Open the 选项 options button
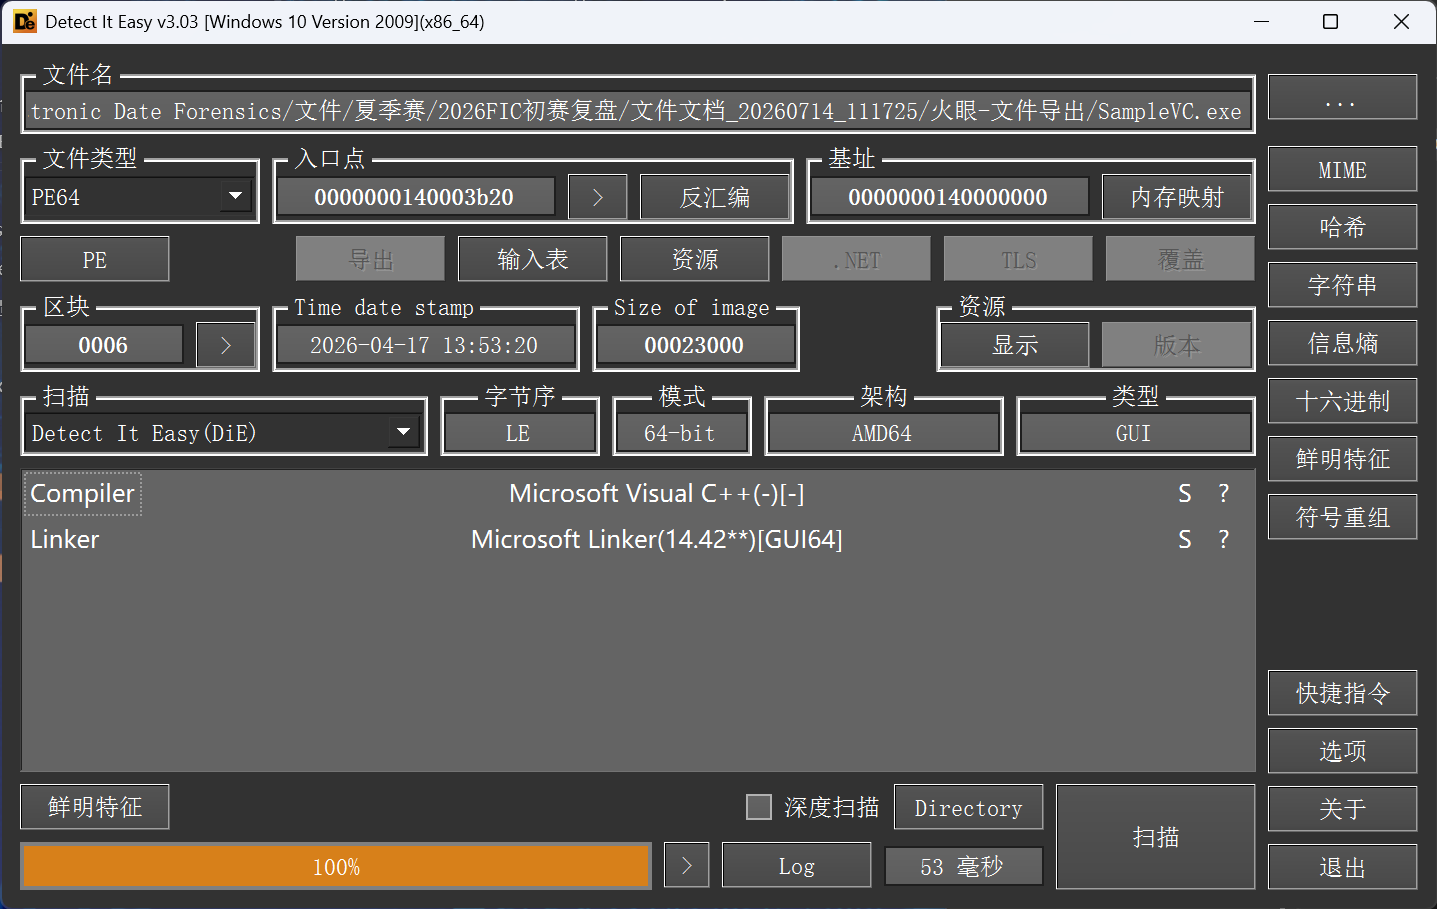 (1342, 751)
